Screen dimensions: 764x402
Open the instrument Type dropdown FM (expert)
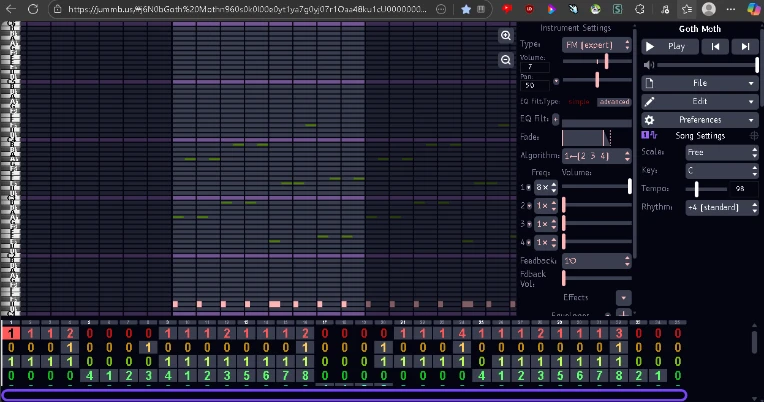[x=597, y=45]
